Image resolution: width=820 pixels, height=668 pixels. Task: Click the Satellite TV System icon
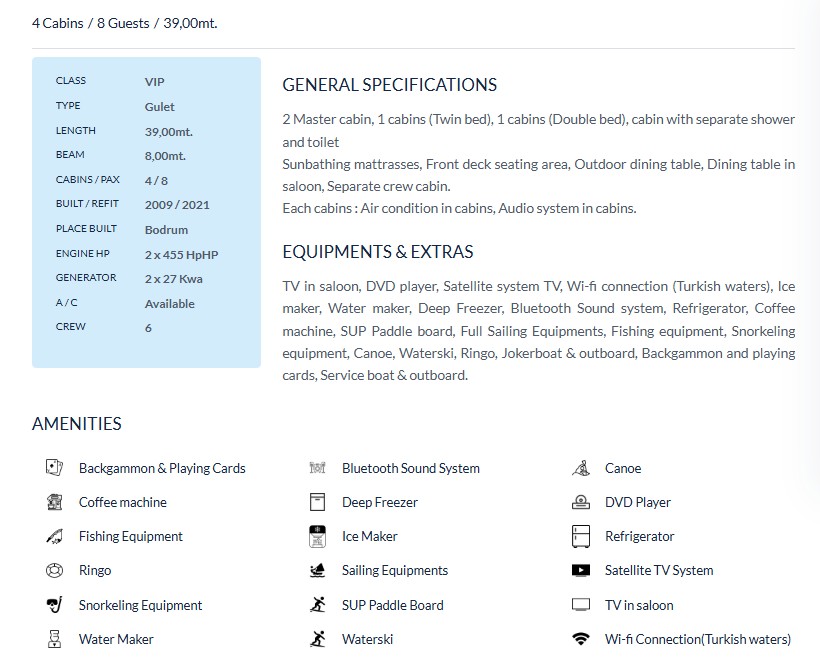pos(581,570)
